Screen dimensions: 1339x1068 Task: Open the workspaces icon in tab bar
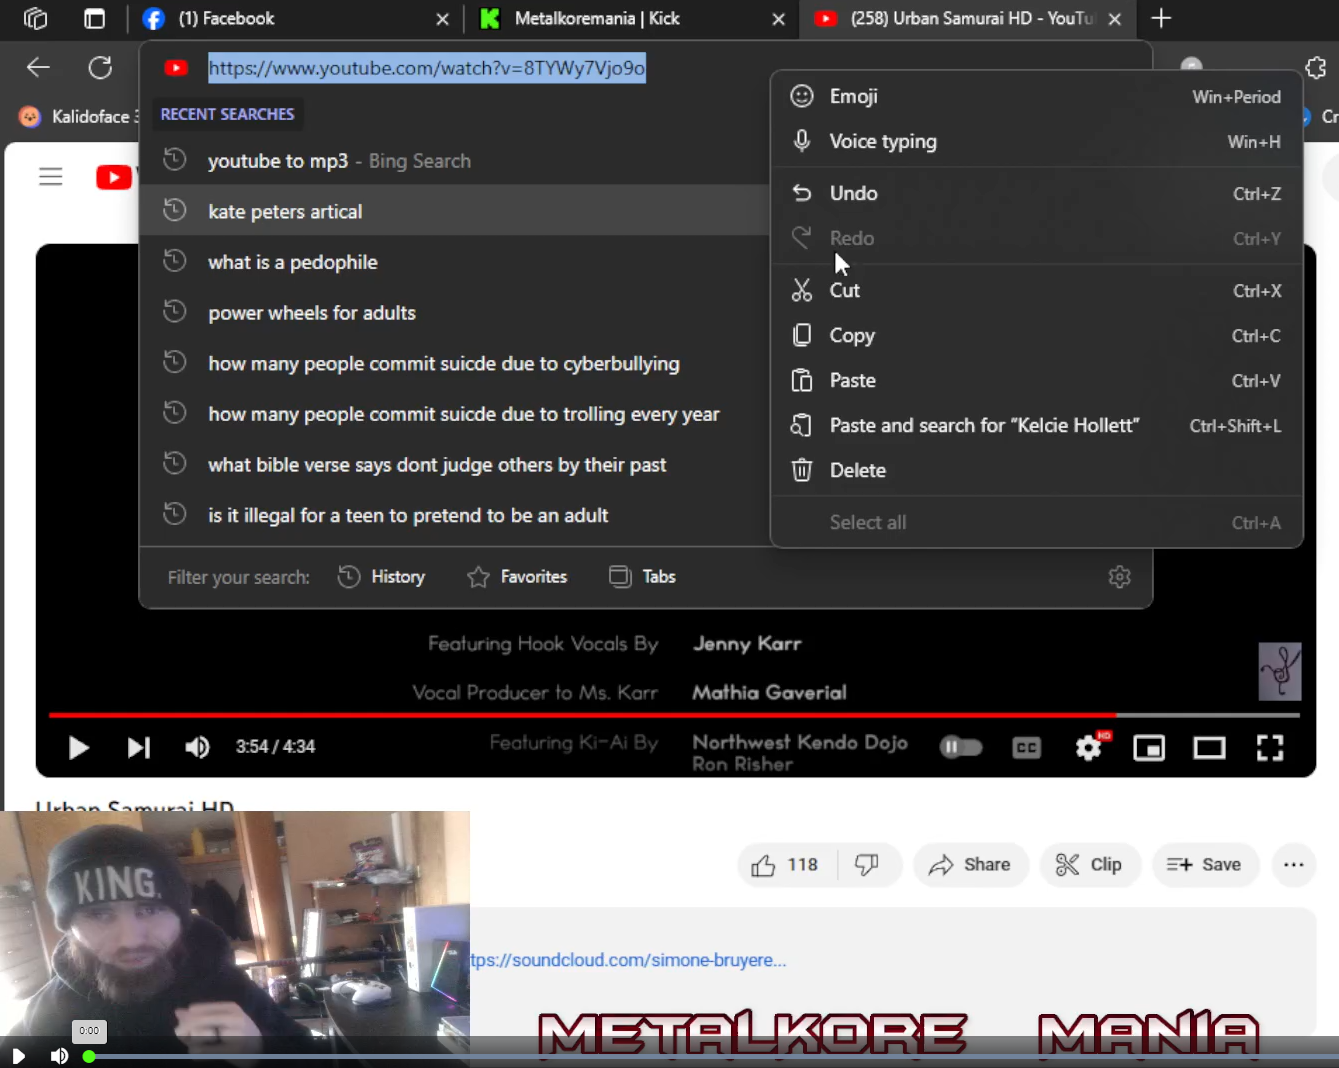tap(35, 18)
